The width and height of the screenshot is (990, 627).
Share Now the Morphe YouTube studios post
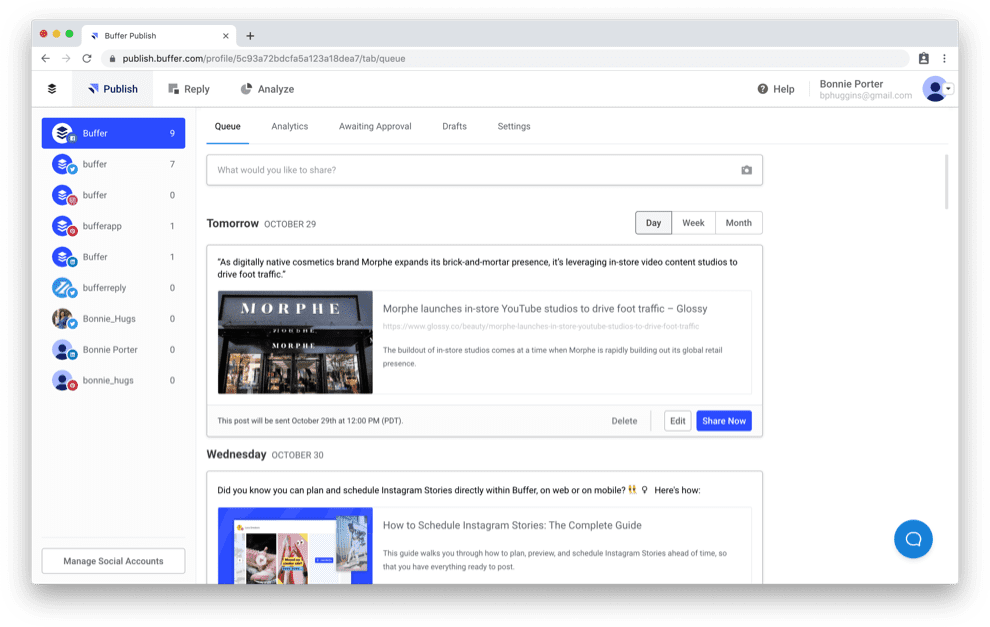tap(723, 420)
